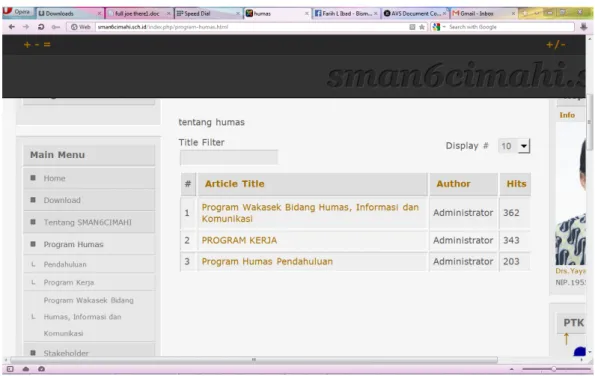Click the hits value 203
The width and height of the screenshot is (595, 376).
coord(511,261)
